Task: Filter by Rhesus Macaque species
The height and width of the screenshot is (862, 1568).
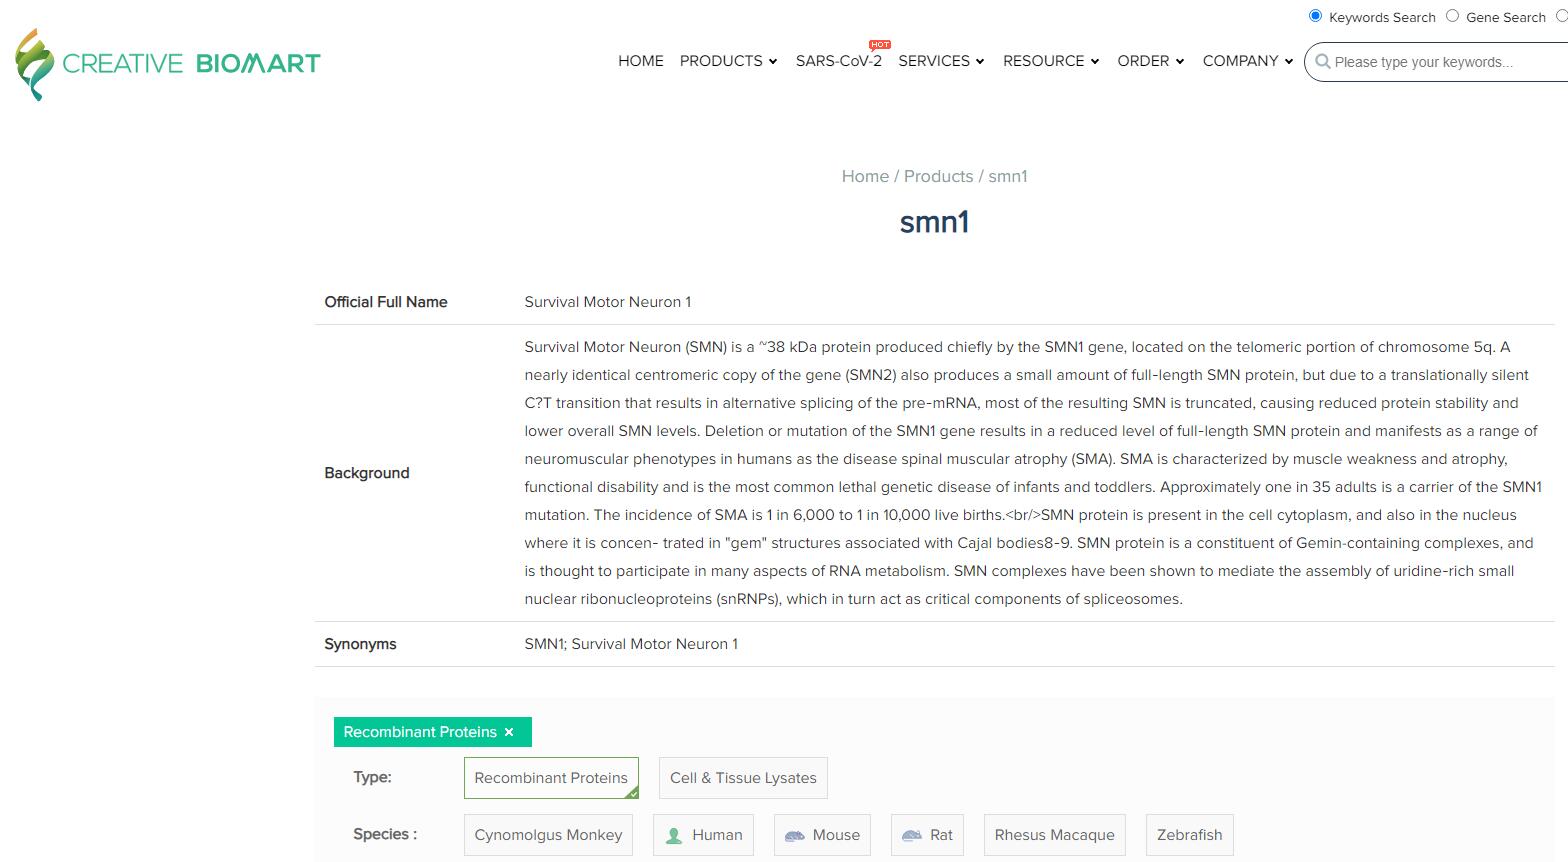Action: pos(1054,835)
